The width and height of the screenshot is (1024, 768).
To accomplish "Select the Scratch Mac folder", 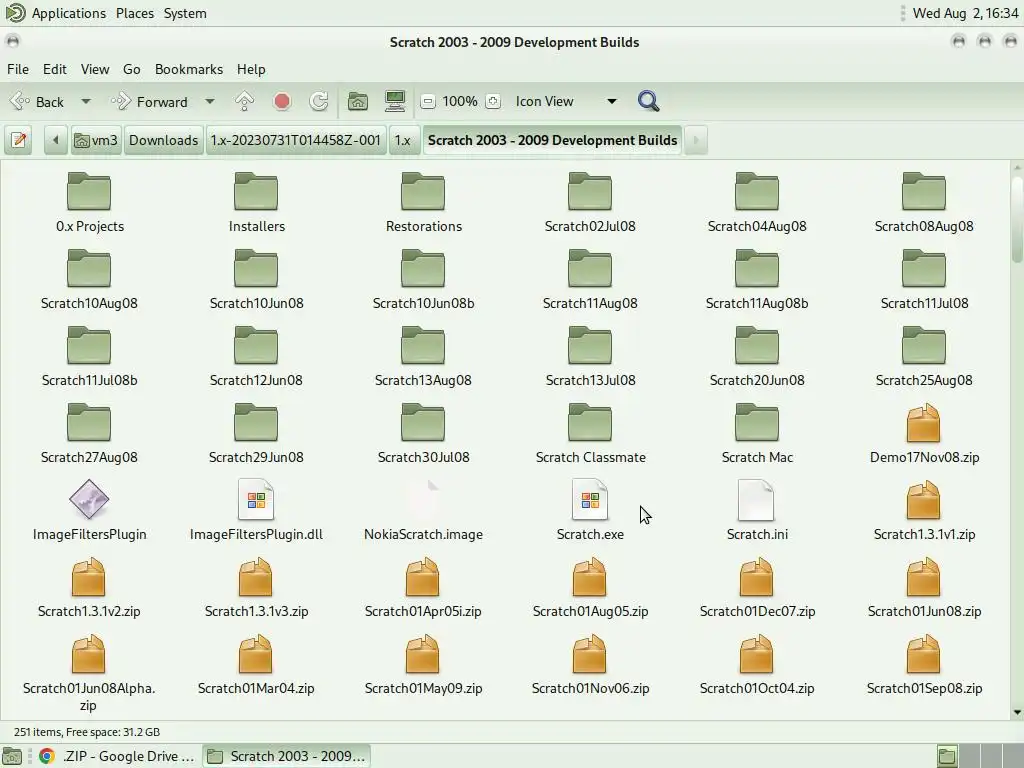I will tap(757, 434).
